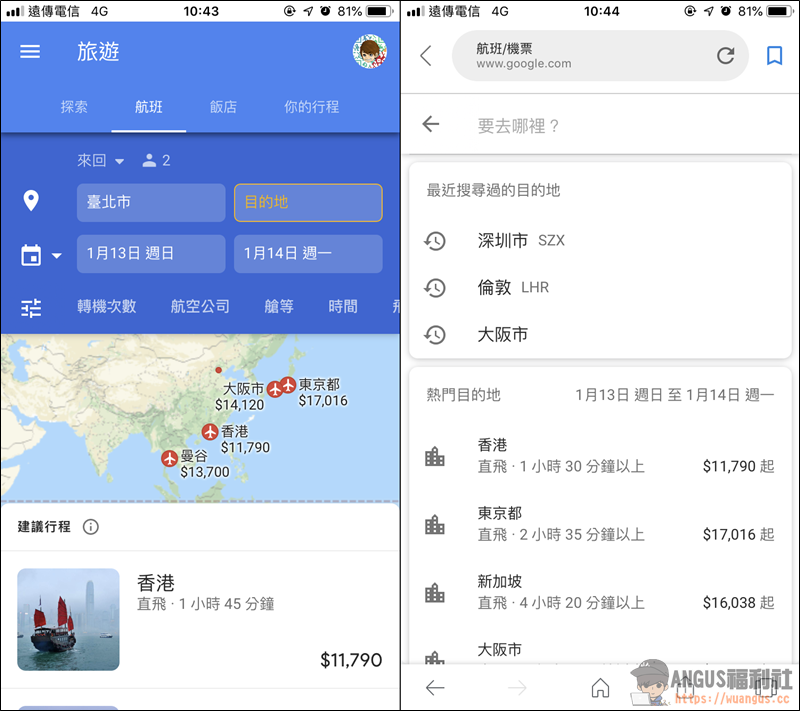Reload the page with refresh icon

pyautogui.click(x=725, y=56)
